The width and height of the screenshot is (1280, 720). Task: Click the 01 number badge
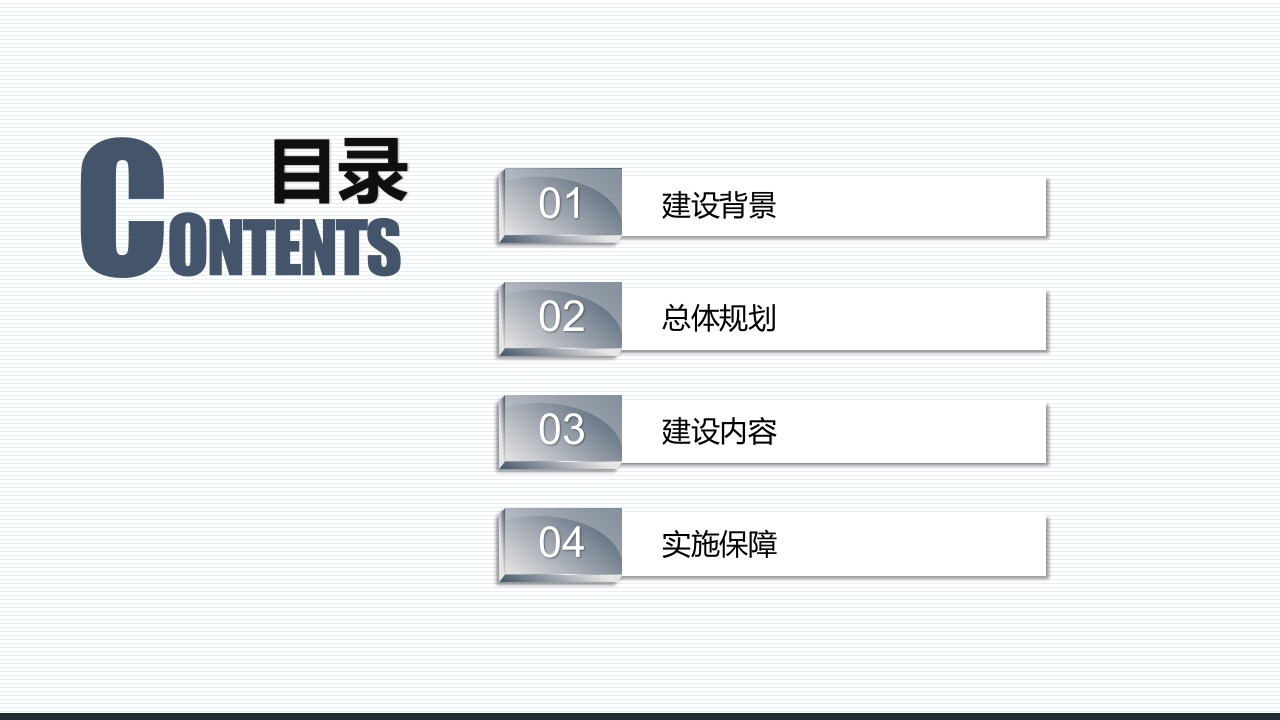point(560,205)
